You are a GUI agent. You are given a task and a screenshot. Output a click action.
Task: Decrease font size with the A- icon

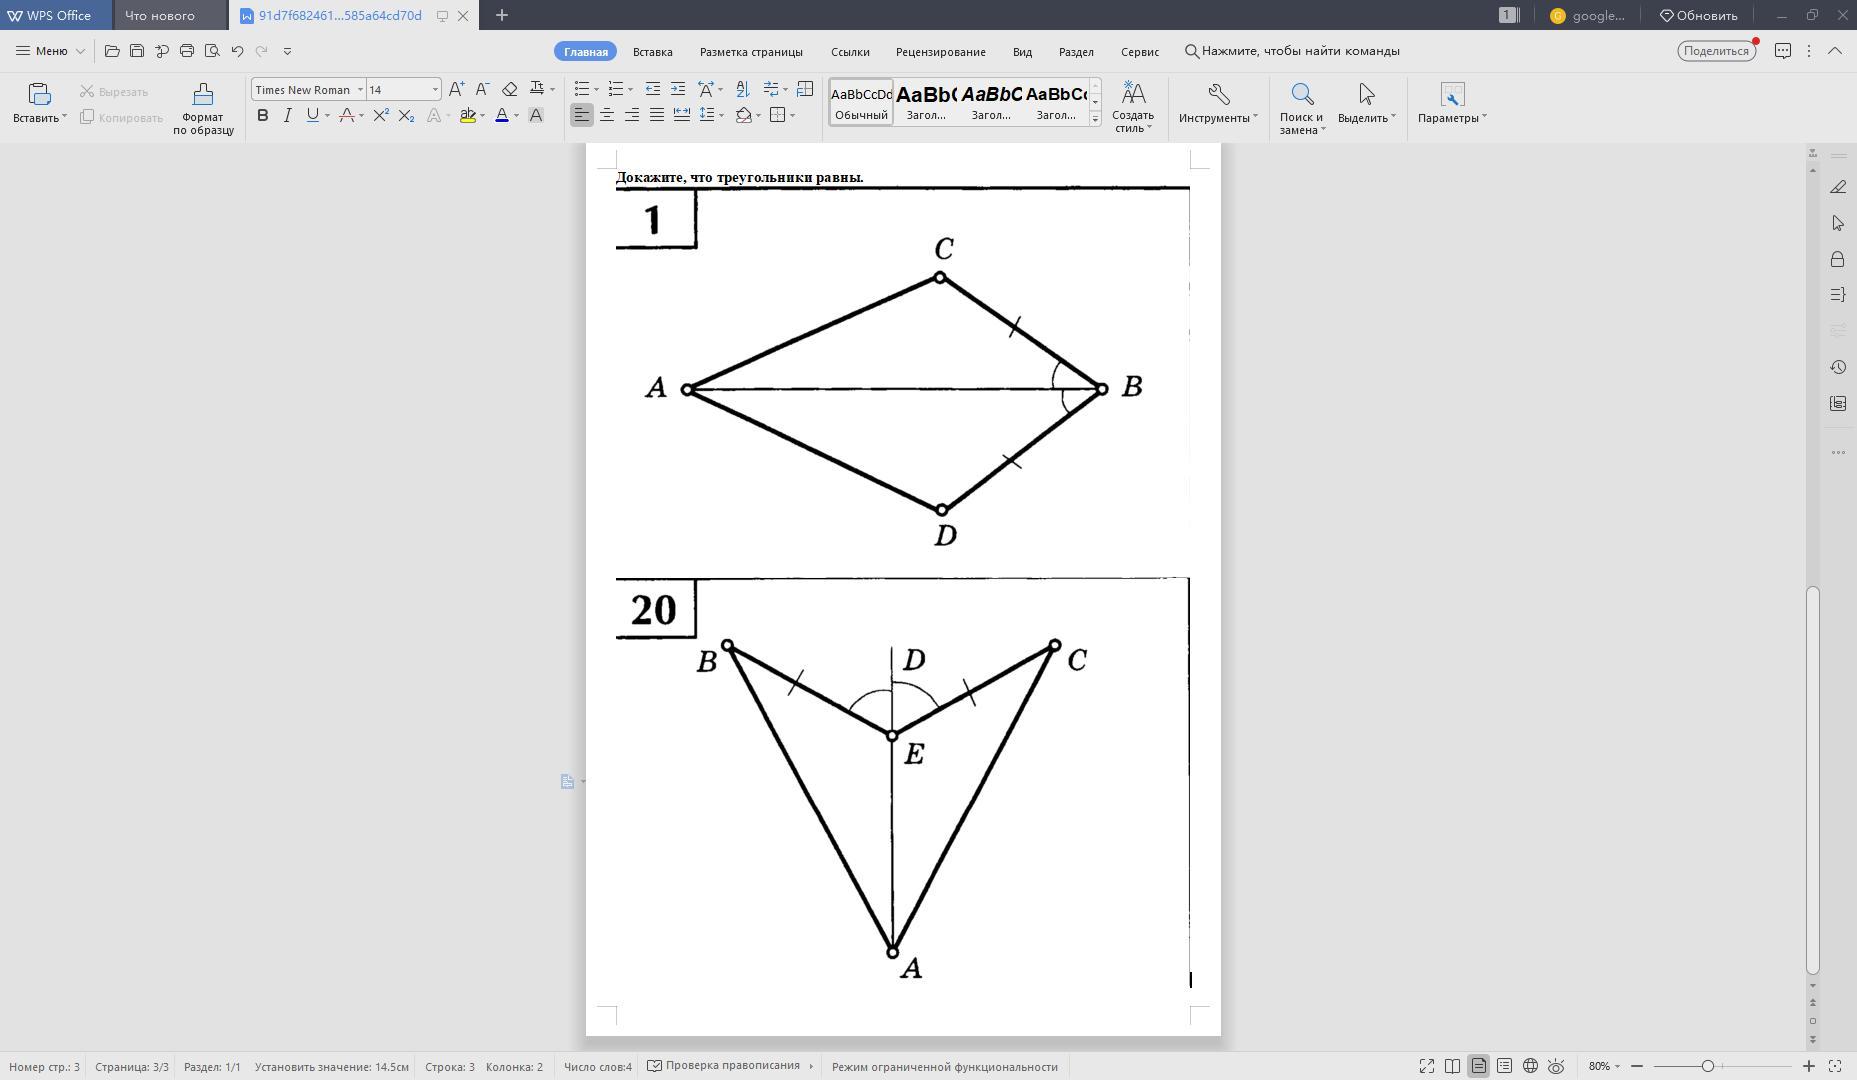(x=482, y=89)
